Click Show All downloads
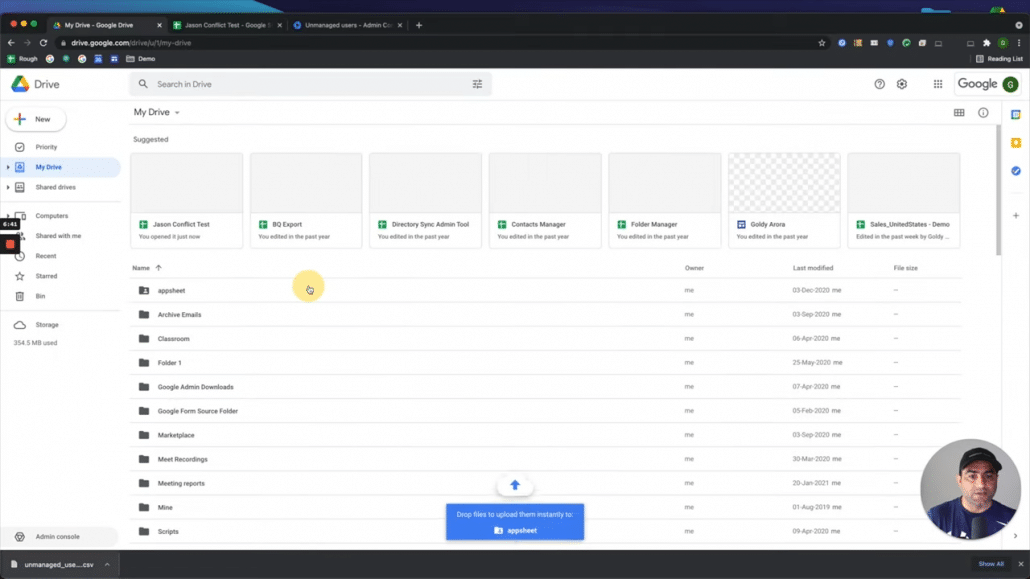The height and width of the screenshot is (579, 1030). (x=991, y=564)
